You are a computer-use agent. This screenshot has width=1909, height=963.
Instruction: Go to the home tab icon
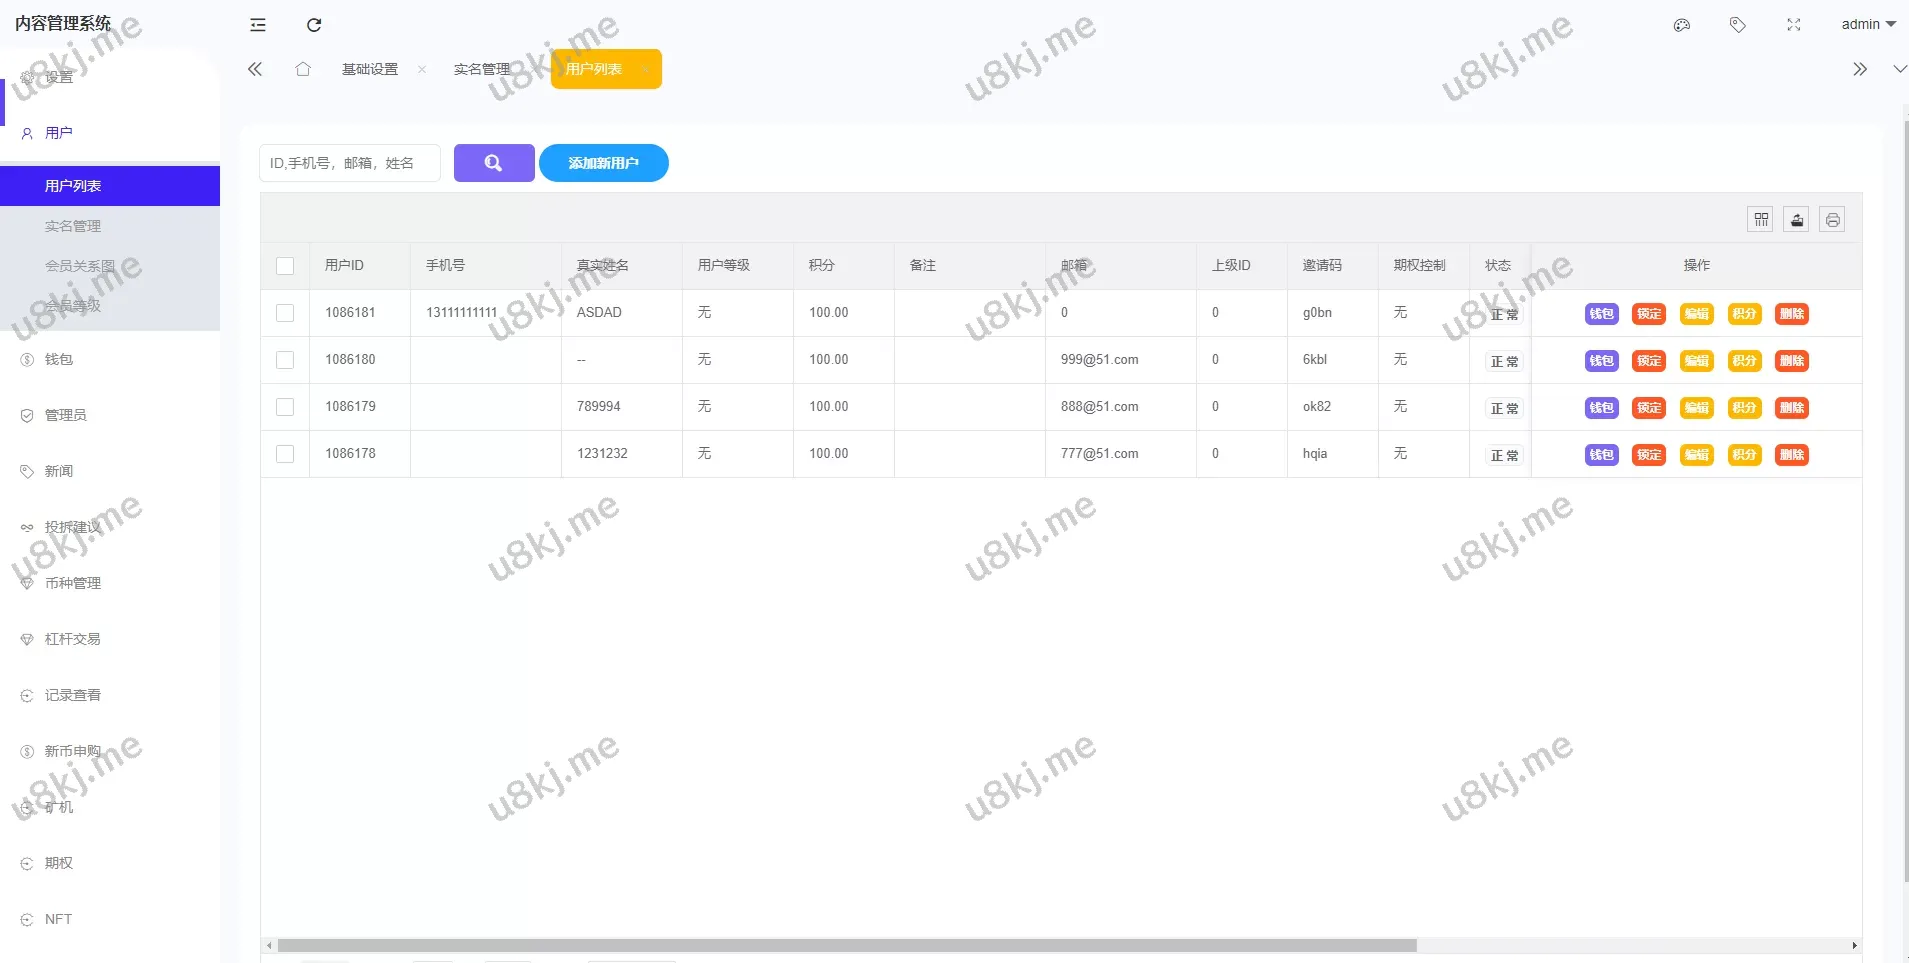[x=303, y=69]
